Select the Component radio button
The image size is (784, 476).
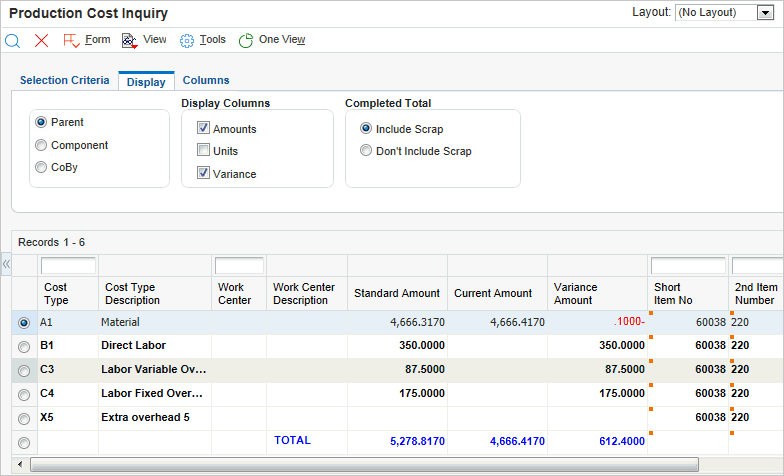(x=41, y=145)
